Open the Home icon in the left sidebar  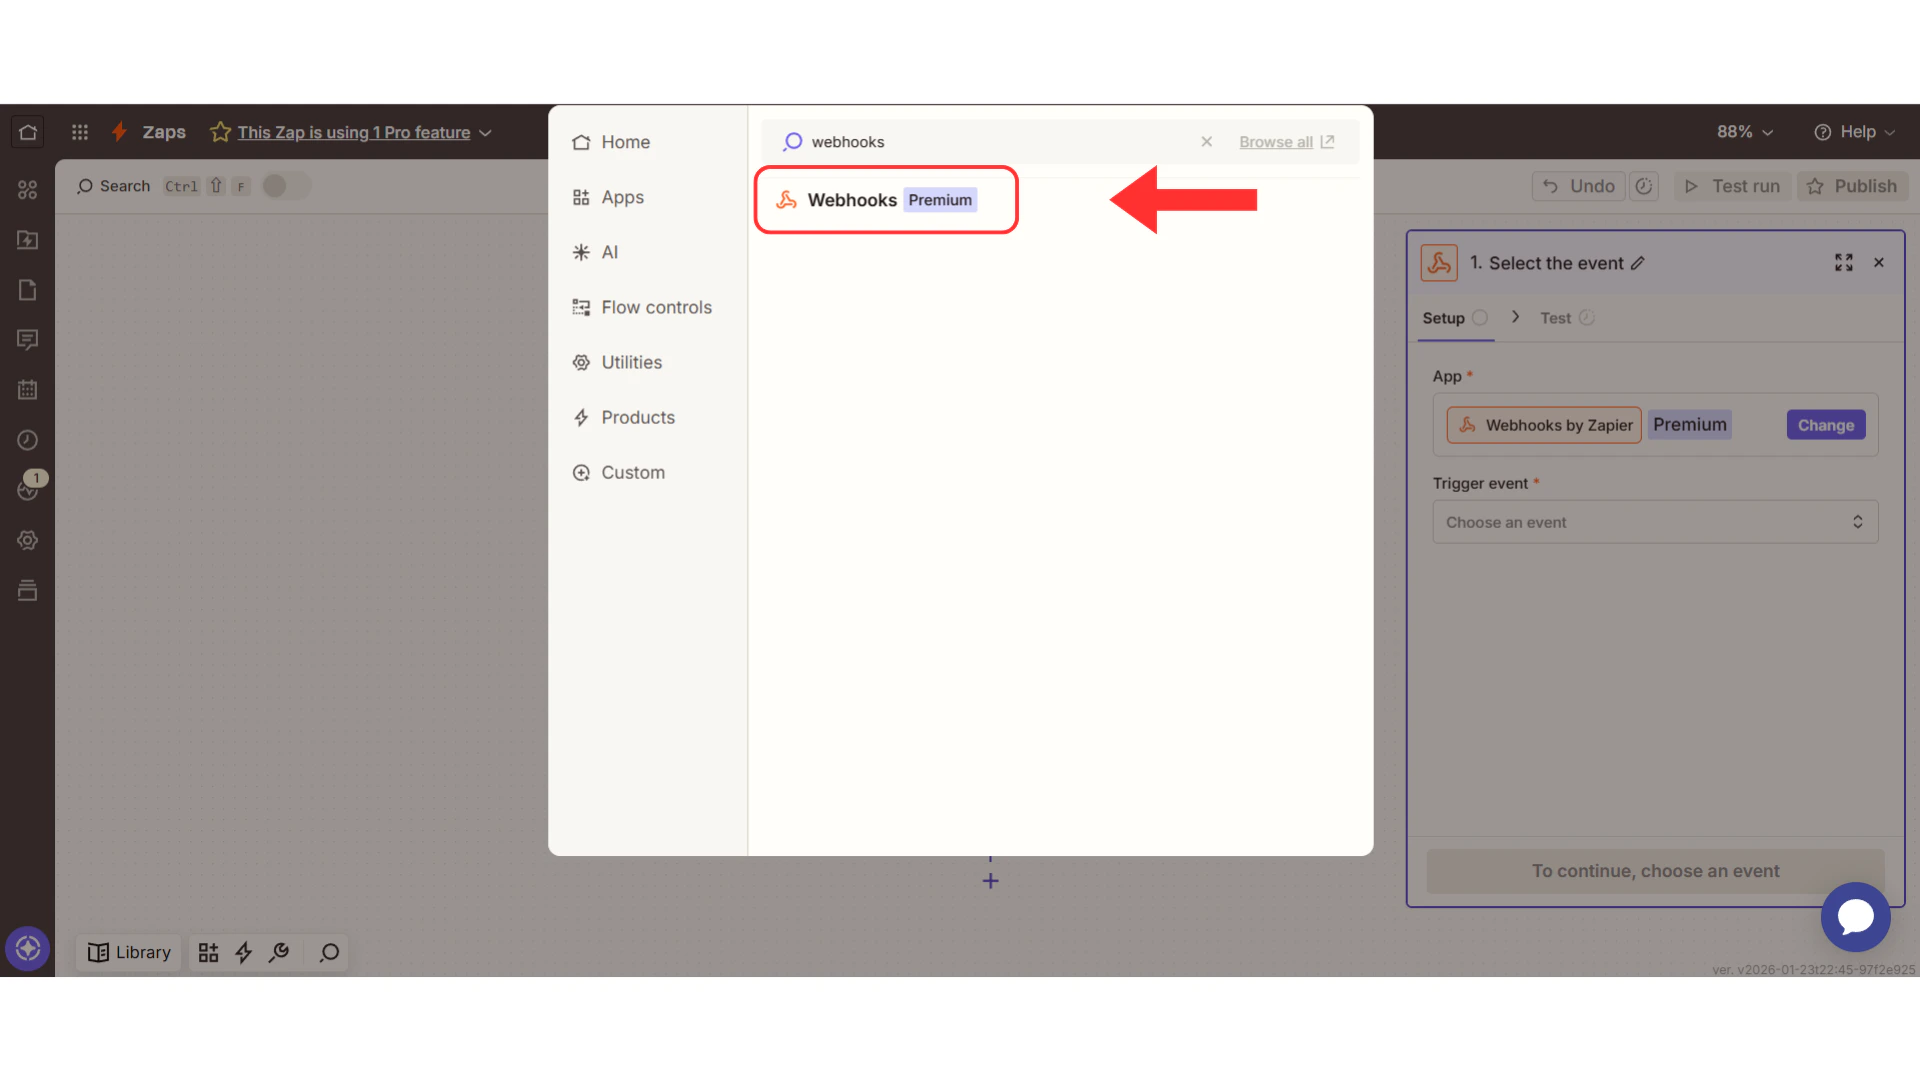pyautogui.click(x=27, y=131)
